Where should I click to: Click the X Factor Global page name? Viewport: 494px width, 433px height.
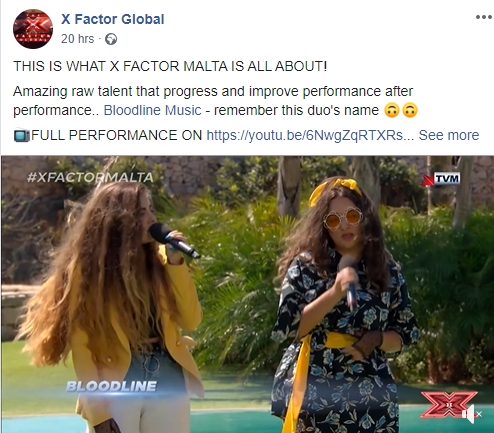pyautogui.click(x=113, y=19)
